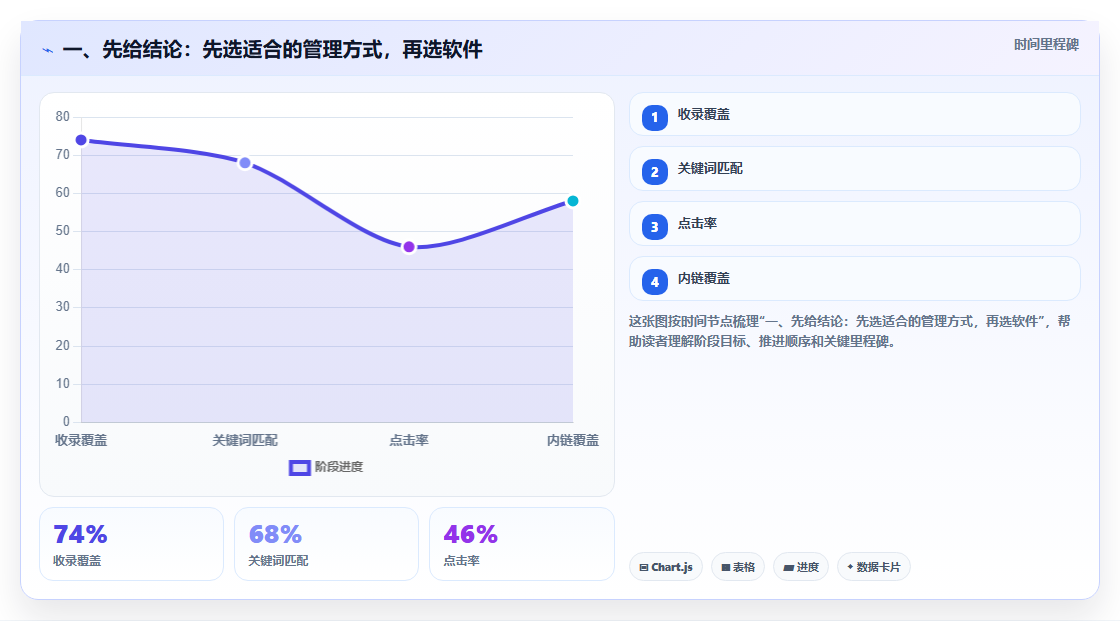
Task: Open the 点击率 step row
Action: pos(854,224)
